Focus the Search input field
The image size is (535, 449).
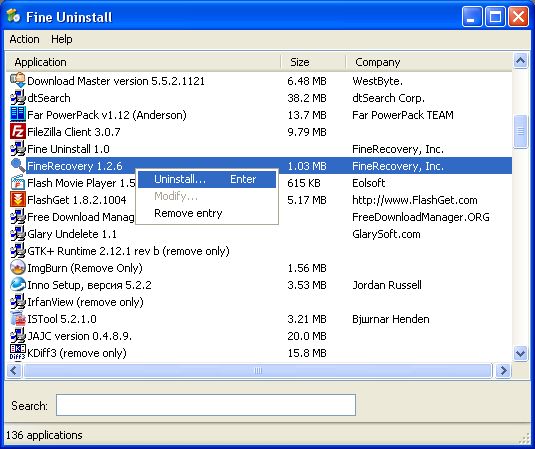pyautogui.click(x=206, y=405)
